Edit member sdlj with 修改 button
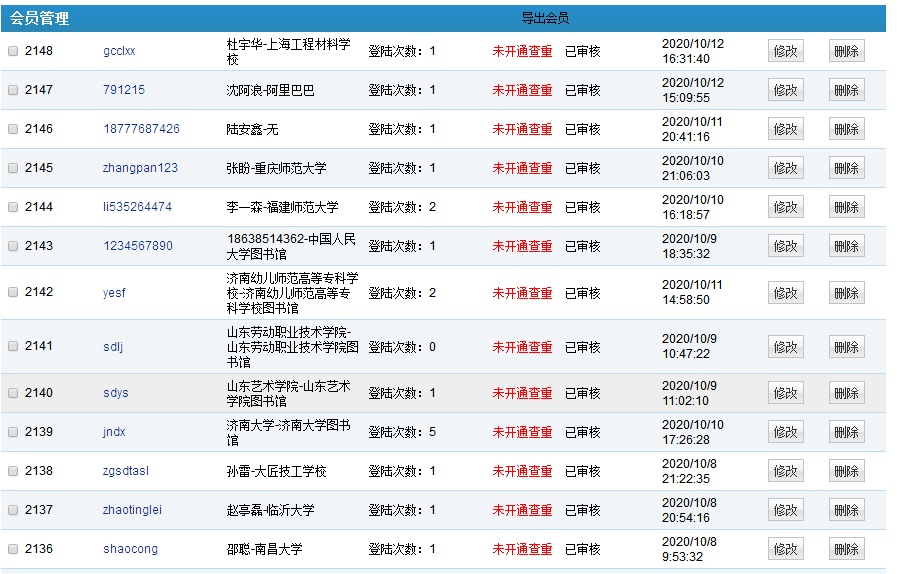899x574 pixels. tap(785, 347)
